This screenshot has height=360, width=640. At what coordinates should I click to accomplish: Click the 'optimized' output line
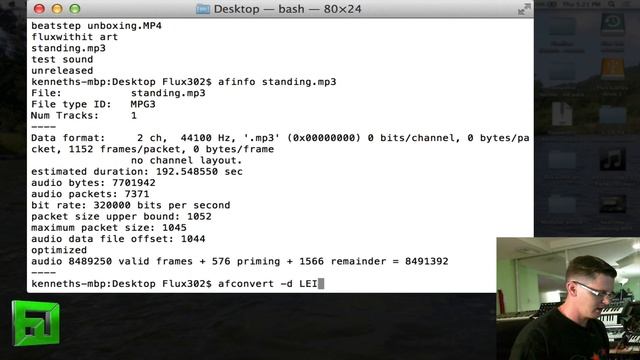click(59, 250)
